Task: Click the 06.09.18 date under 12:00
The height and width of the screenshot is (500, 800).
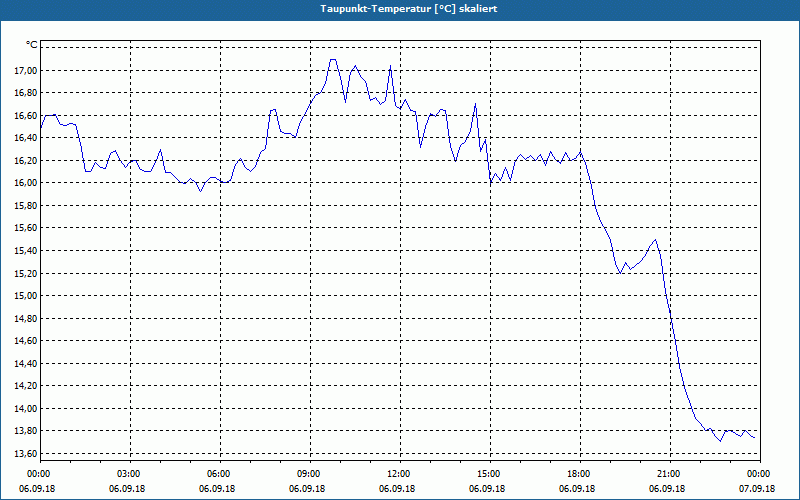Action: pos(397,489)
